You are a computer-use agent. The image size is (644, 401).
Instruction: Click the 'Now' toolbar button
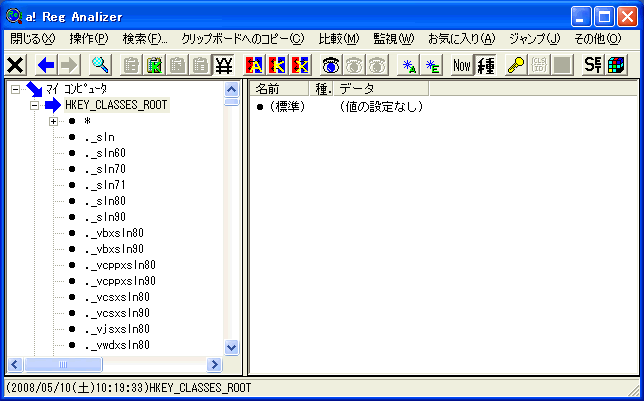pos(461,65)
